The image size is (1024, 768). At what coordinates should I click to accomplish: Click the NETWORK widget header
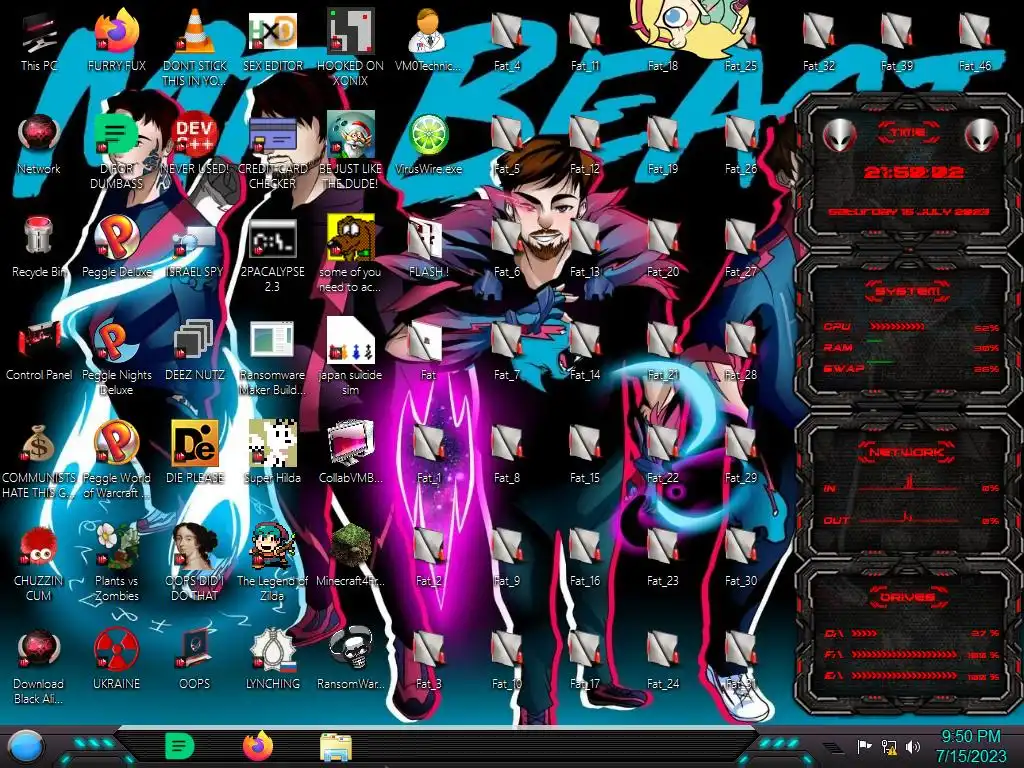(x=908, y=451)
